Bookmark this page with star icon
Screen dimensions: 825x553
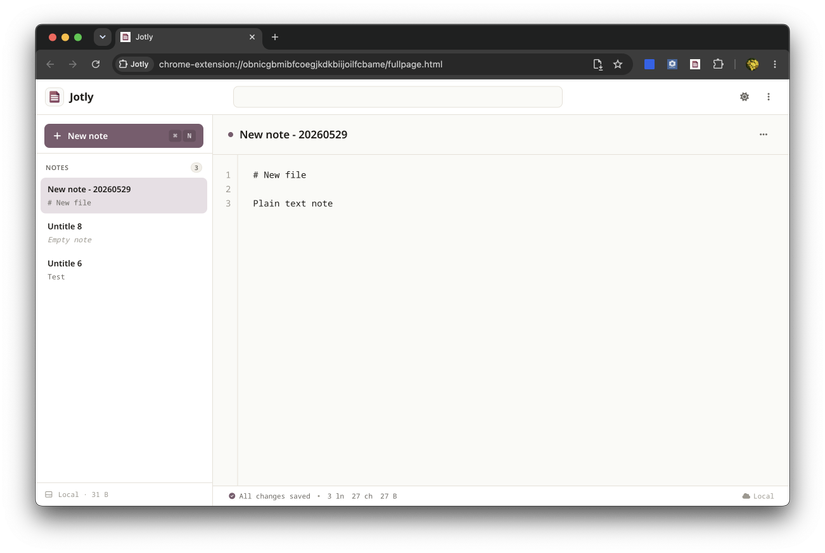(618, 64)
